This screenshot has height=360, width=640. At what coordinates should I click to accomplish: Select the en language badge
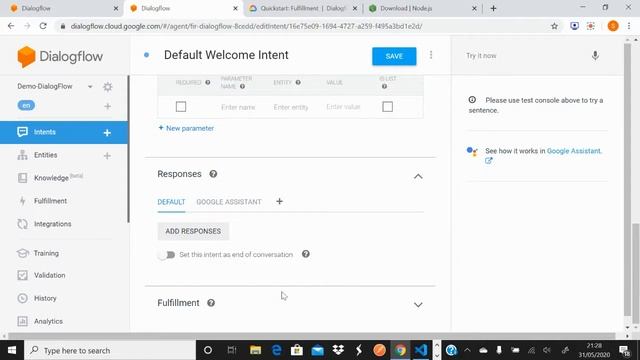pos(26,105)
